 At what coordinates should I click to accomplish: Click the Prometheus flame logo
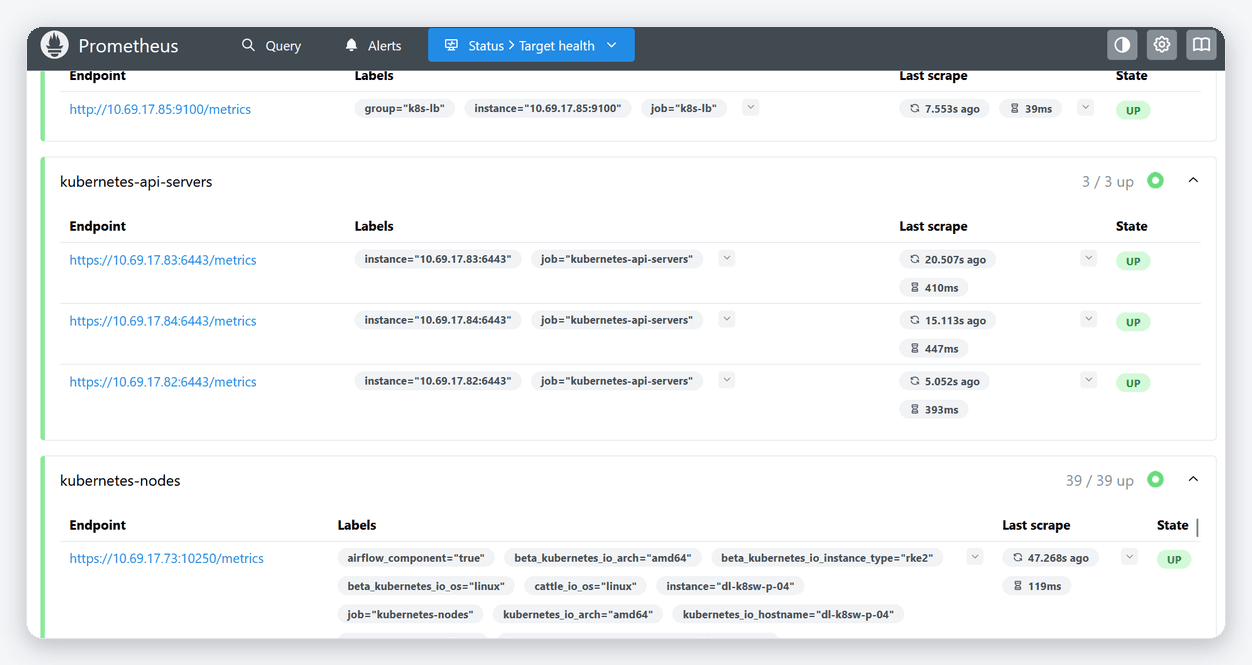pos(55,45)
